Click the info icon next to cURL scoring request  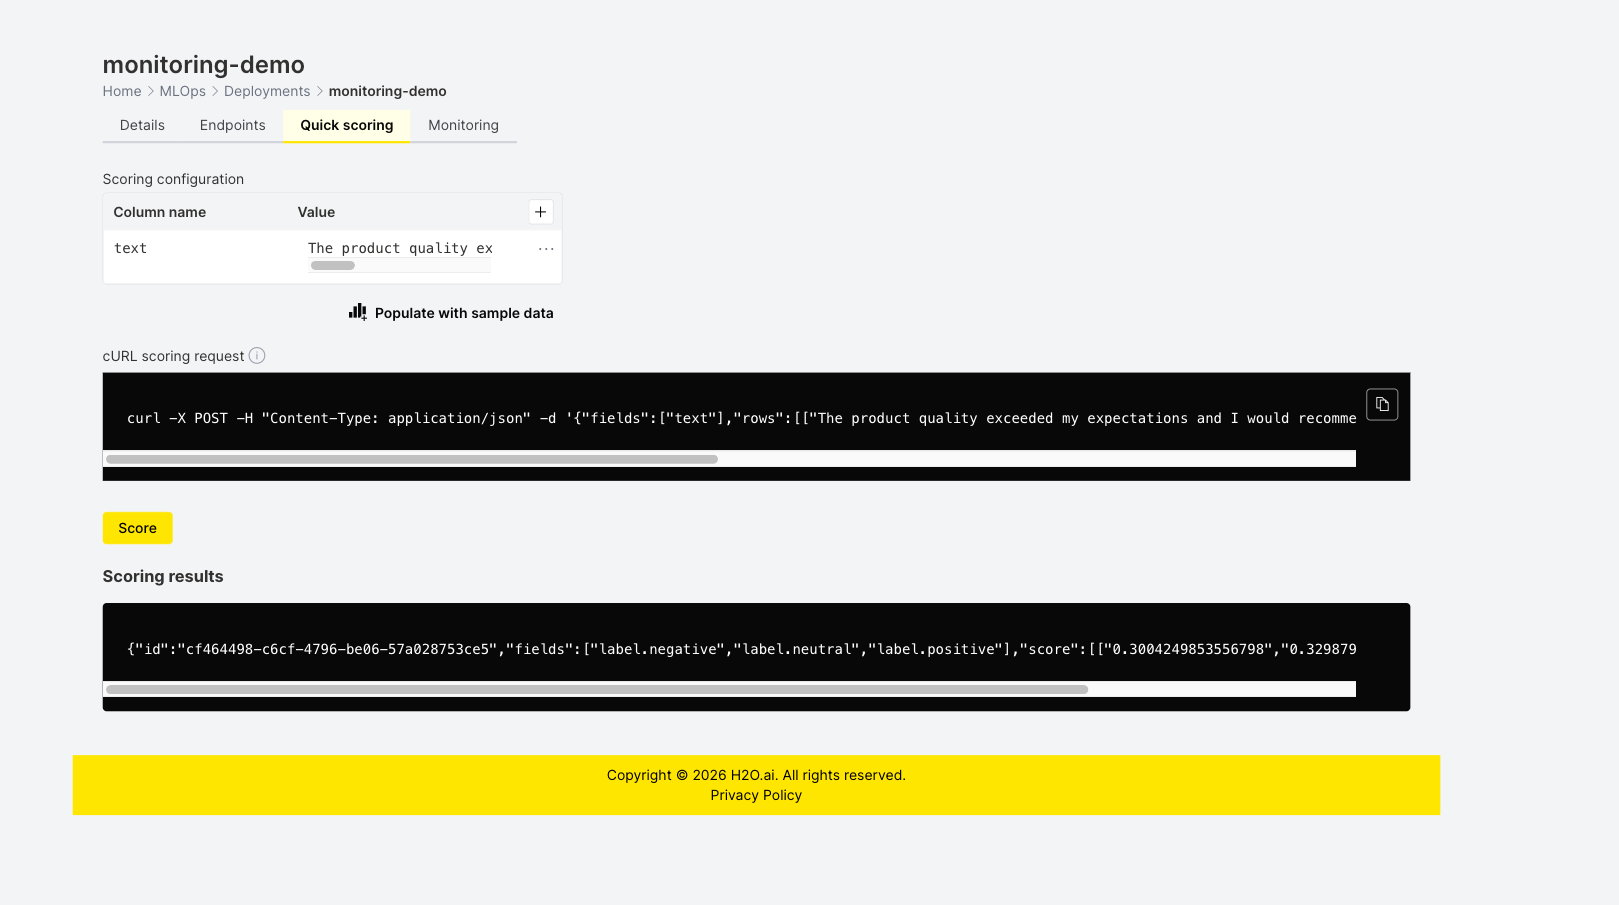tap(257, 355)
